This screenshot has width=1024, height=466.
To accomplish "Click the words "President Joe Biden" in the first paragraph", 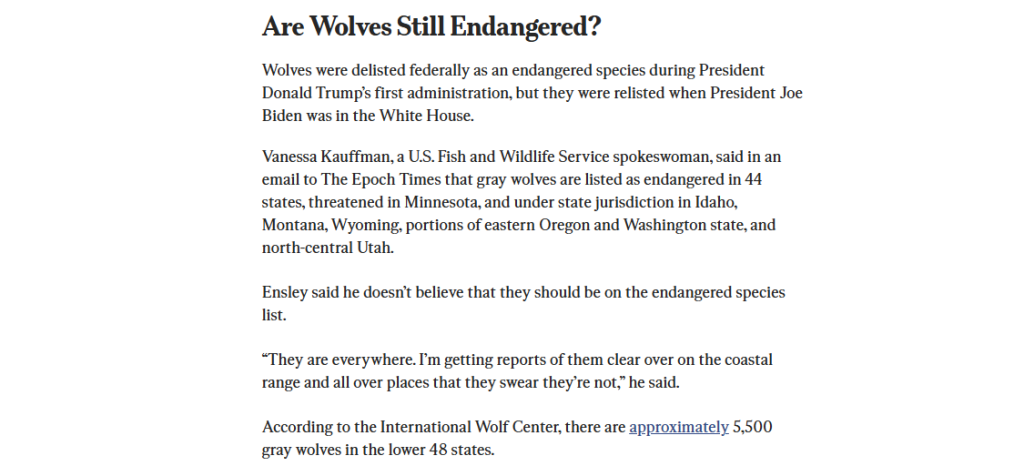I will tap(756, 93).
